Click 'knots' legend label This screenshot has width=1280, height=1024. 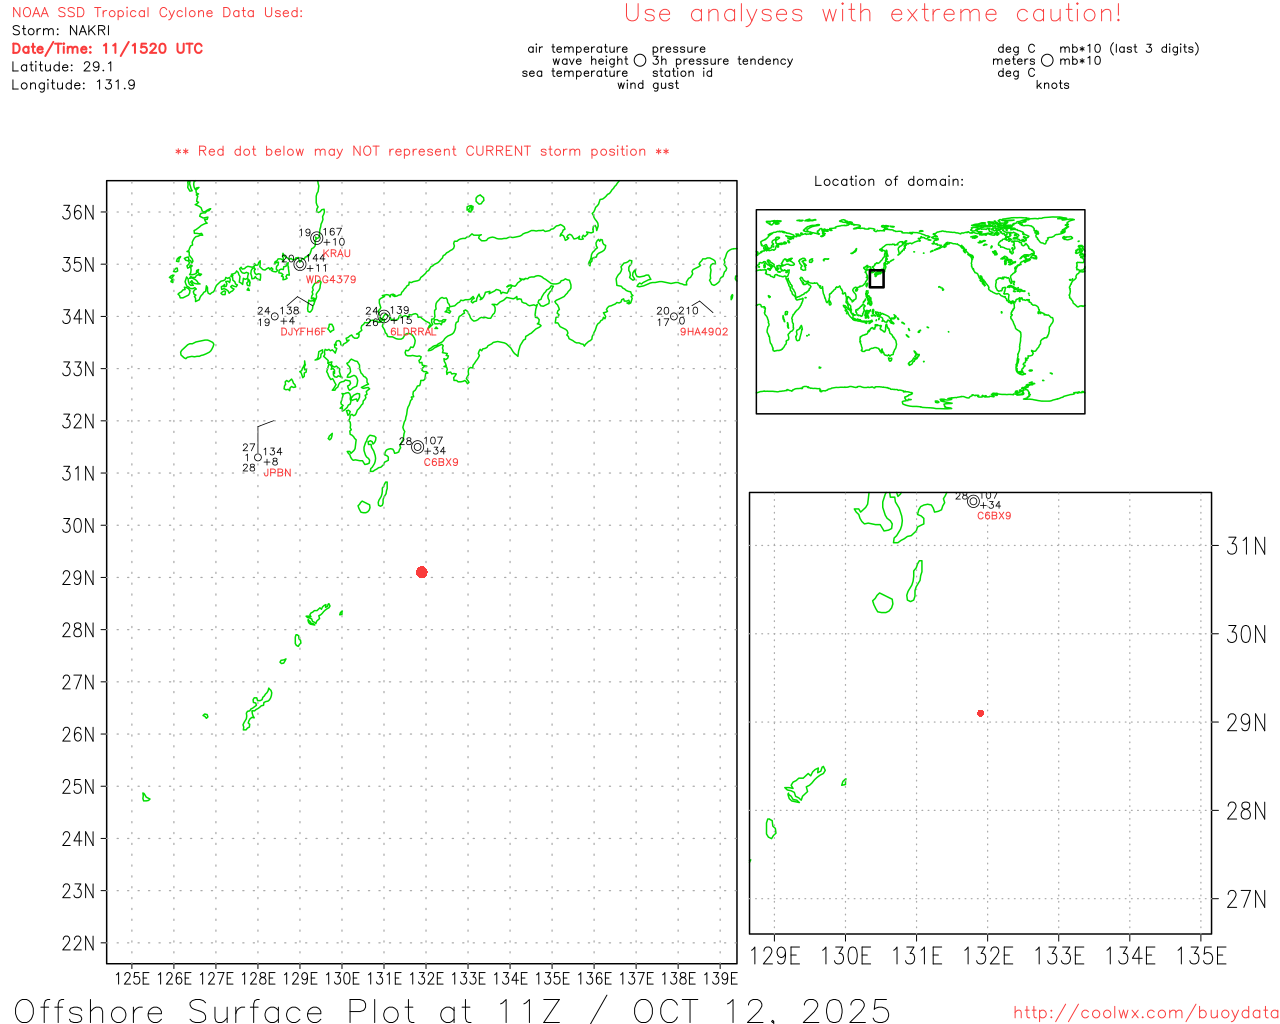[x=1053, y=85]
